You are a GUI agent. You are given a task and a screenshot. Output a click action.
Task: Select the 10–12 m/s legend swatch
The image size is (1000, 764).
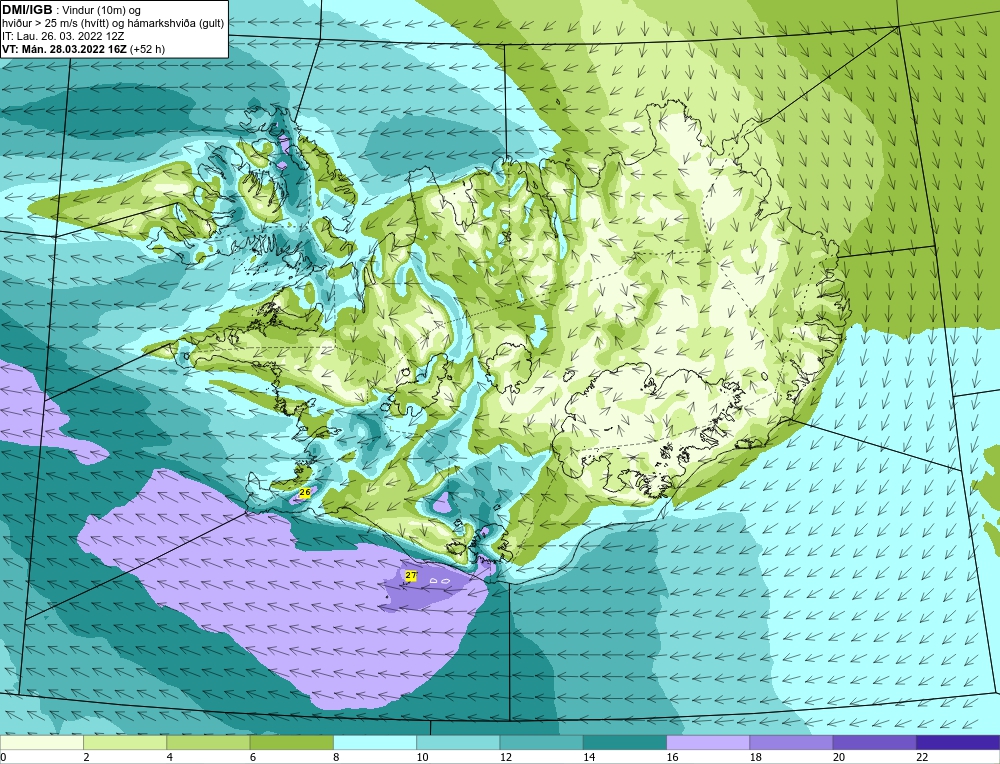click(458, 742)
